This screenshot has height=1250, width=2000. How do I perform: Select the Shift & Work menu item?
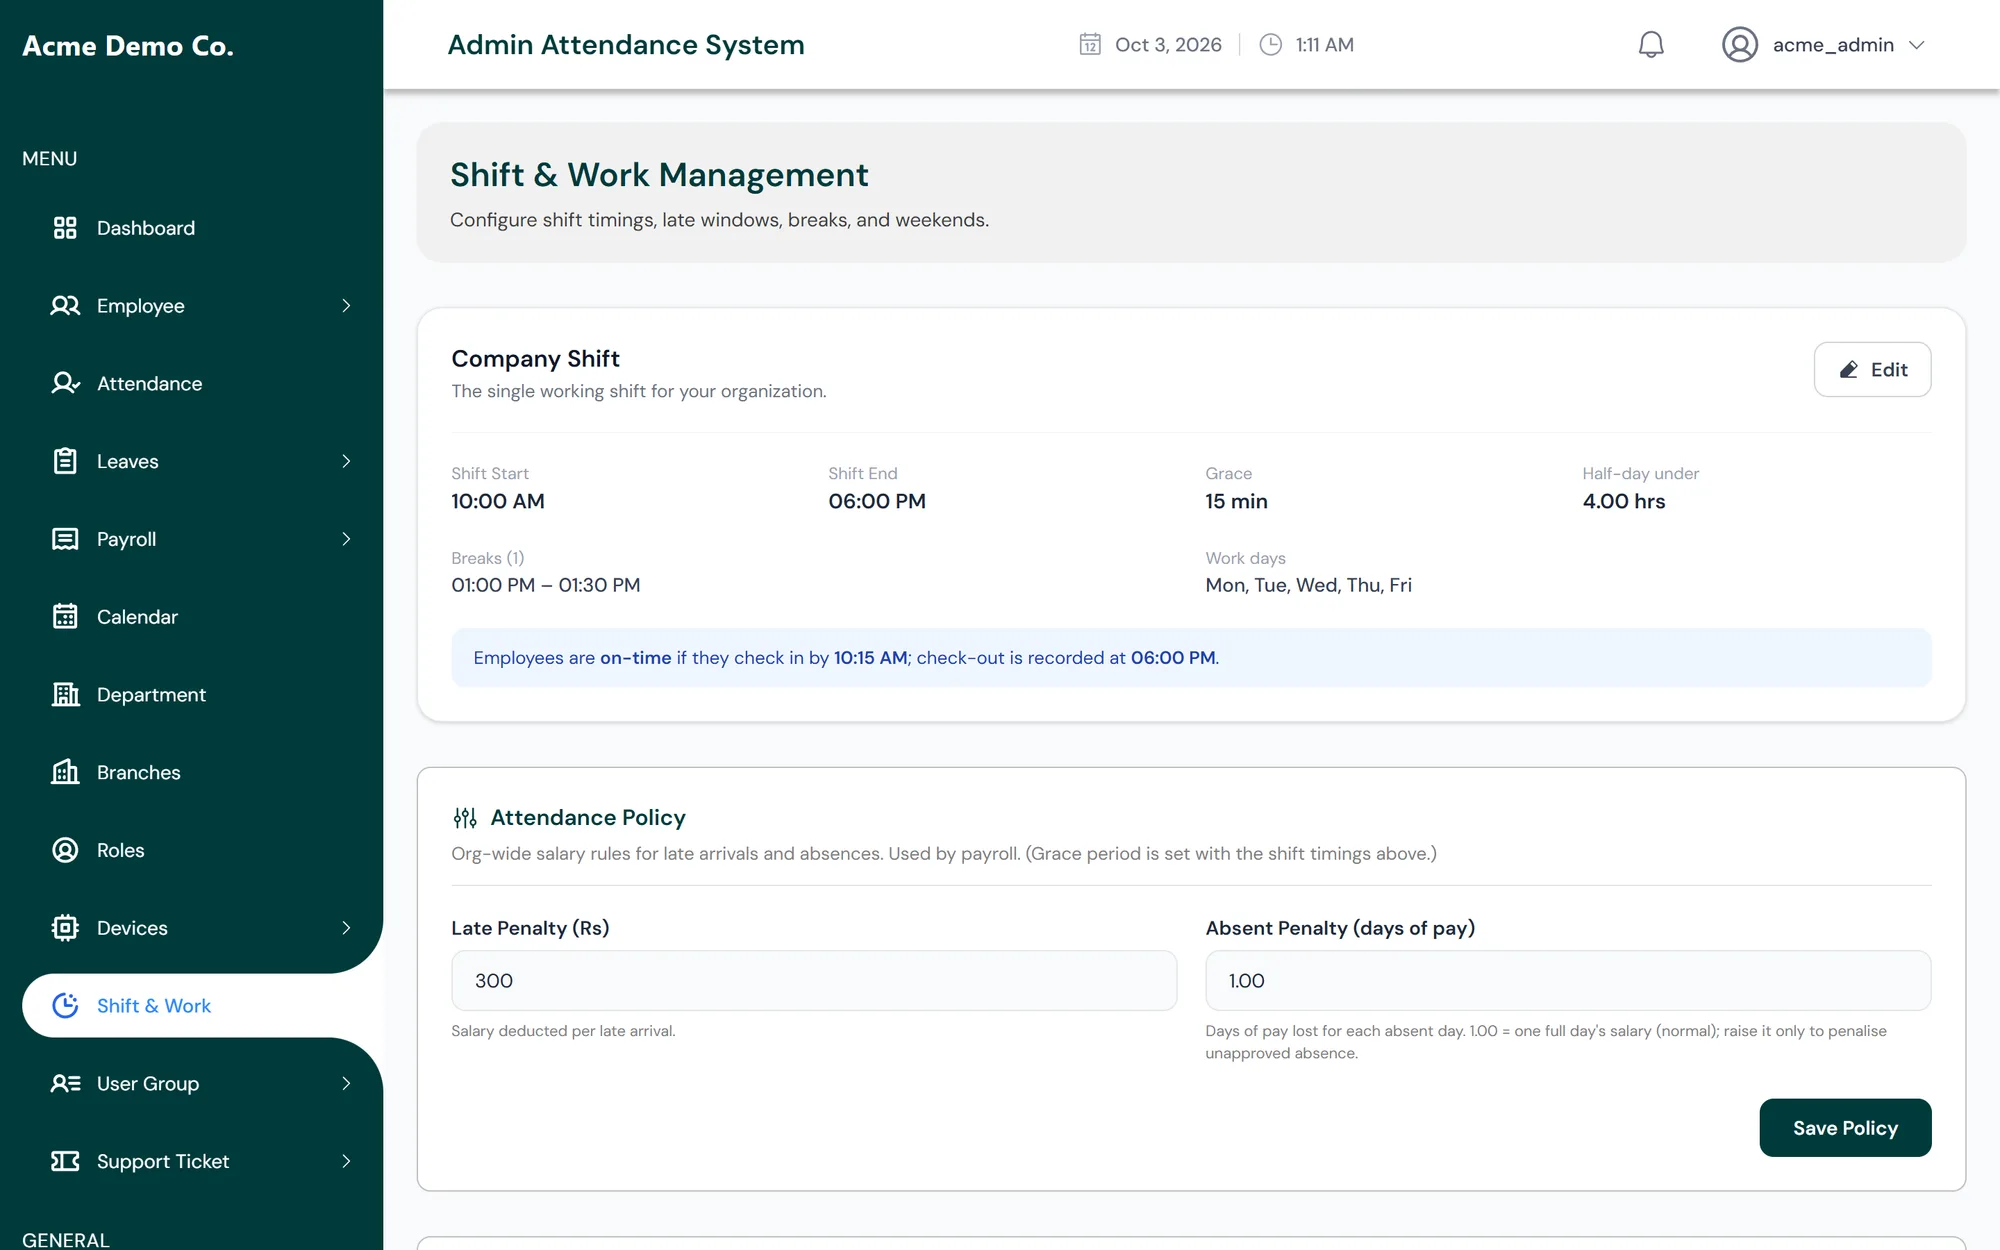click(202, 1006)
